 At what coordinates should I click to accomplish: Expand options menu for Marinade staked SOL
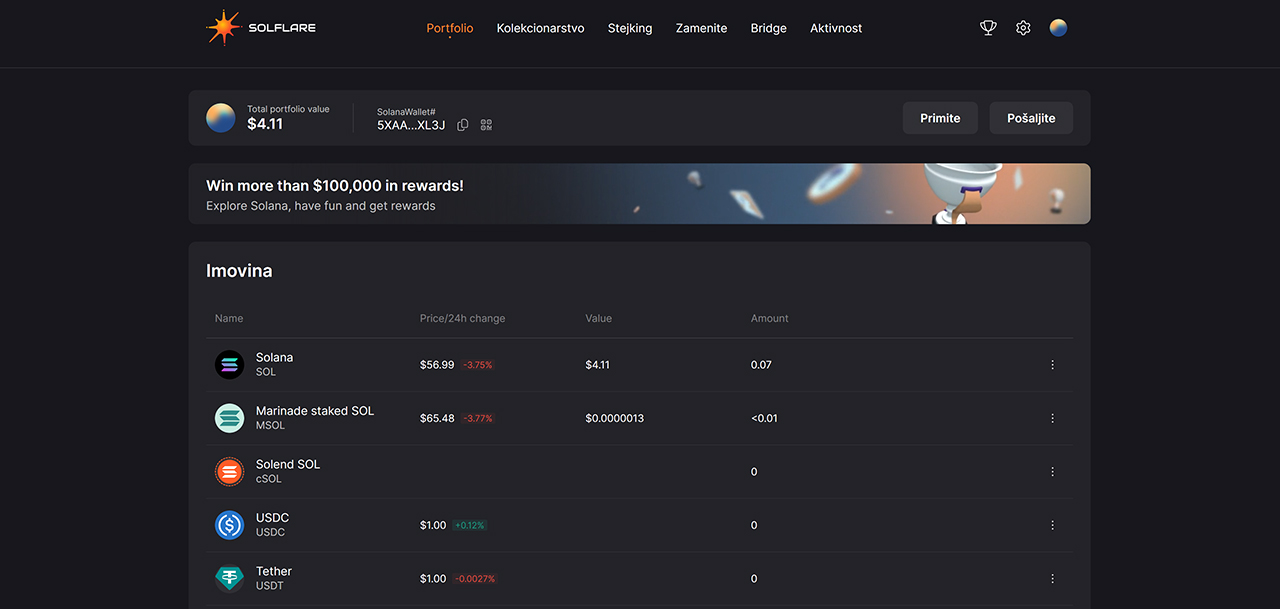tap(1052, 418)
